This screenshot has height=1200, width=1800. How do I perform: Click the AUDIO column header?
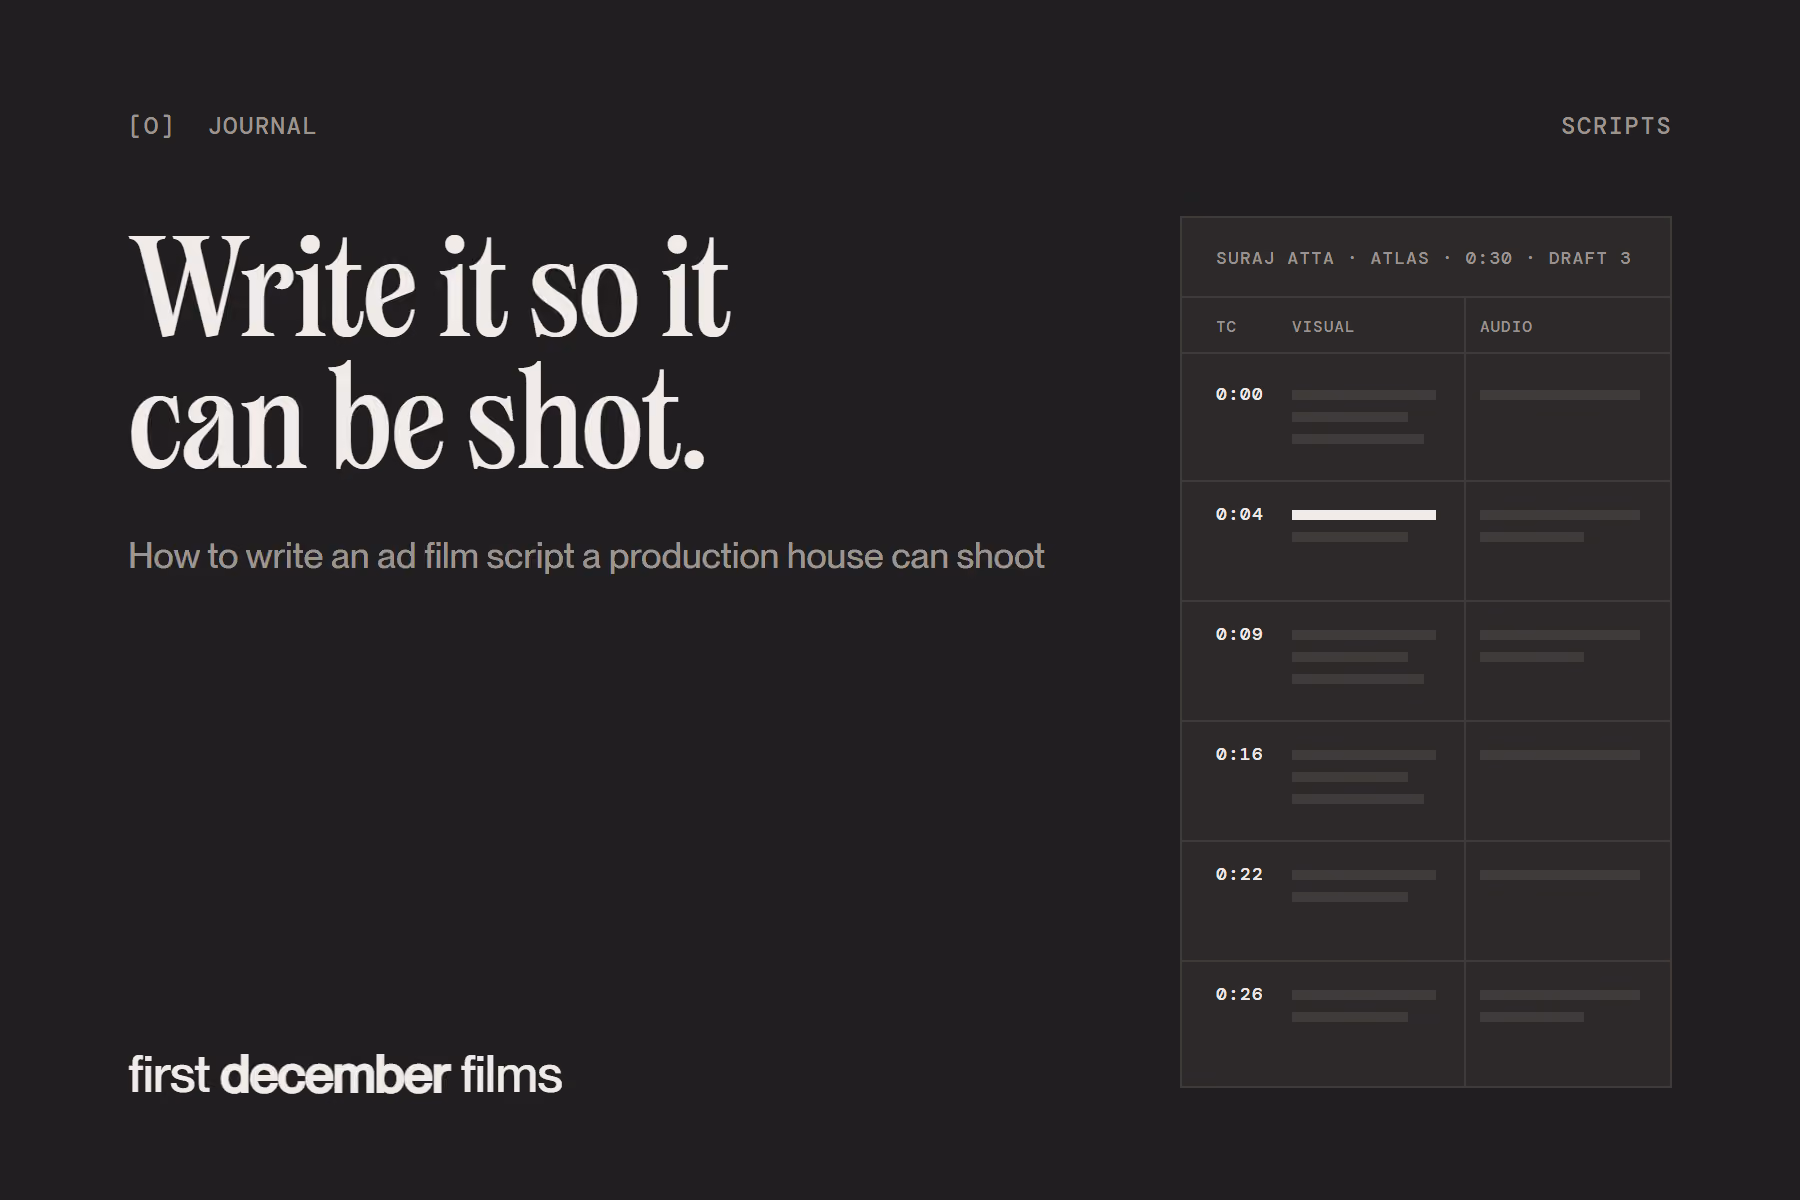[x=1506, y=327]
